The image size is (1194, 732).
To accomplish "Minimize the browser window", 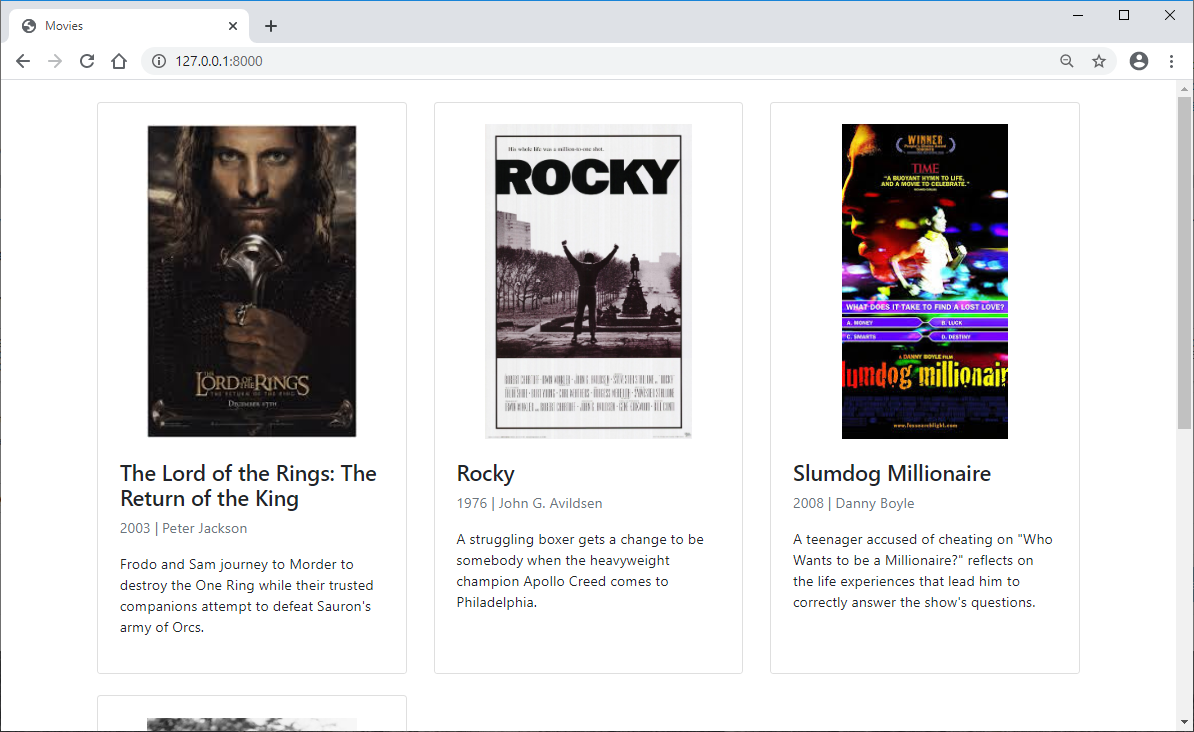I will tap(1077, 15).
